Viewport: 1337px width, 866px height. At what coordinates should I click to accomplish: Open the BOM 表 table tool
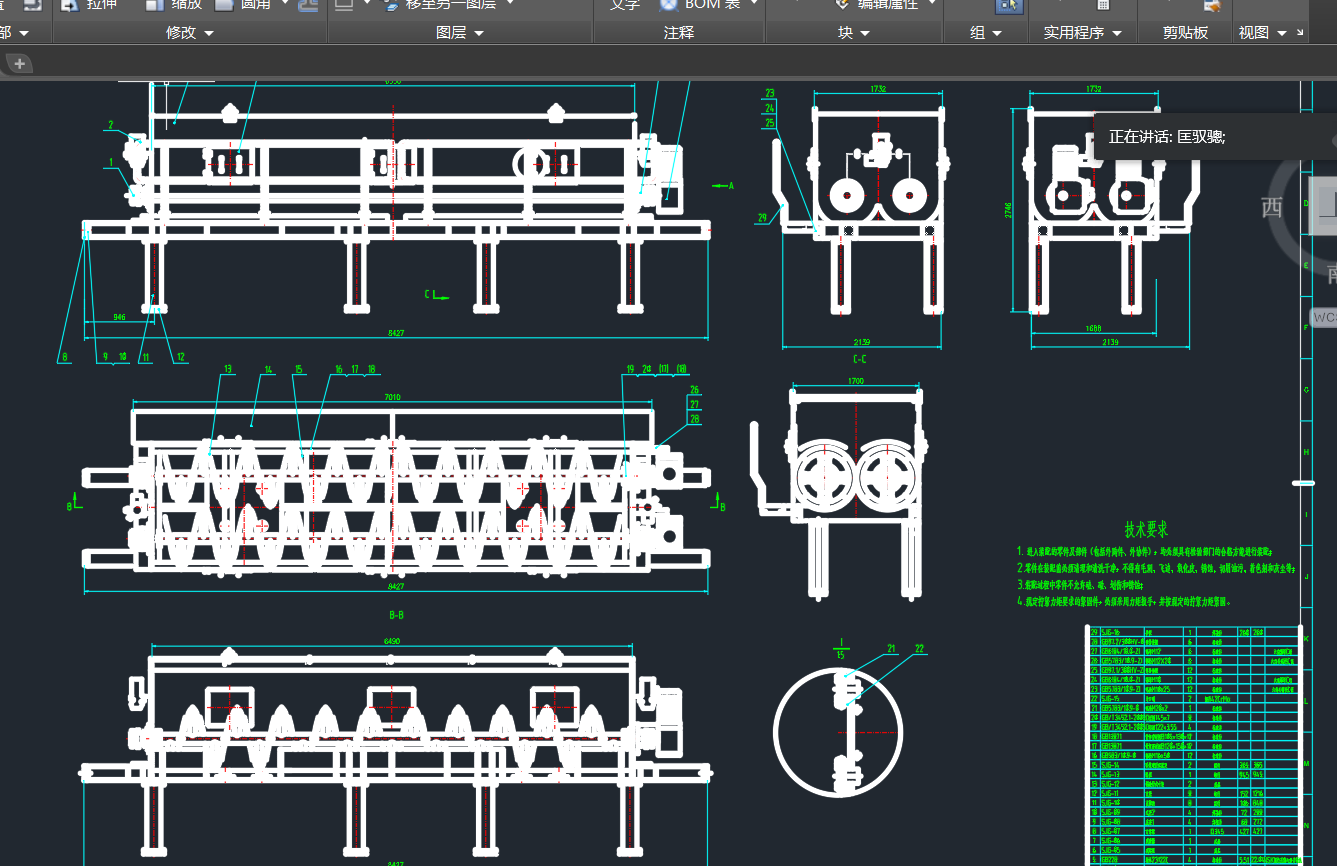coord(700,5)
